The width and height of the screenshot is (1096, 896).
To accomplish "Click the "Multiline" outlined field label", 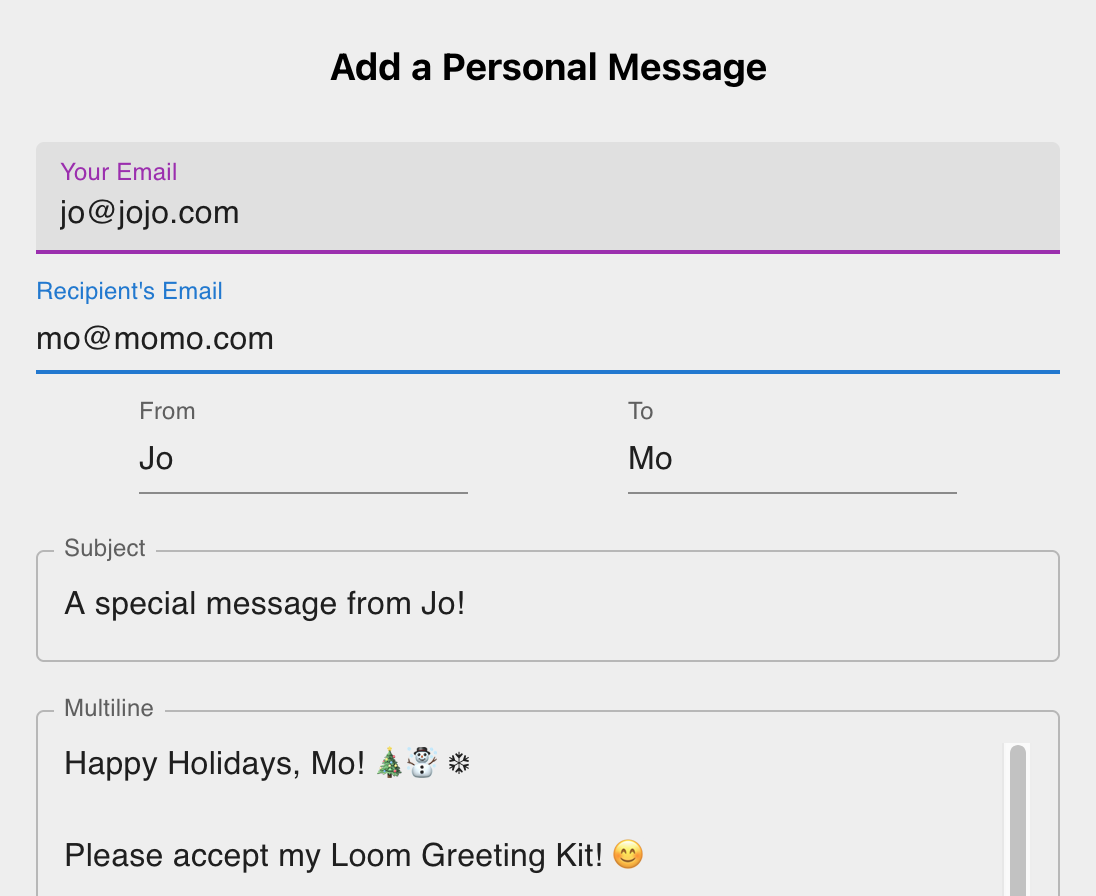I will click(109, 708).
